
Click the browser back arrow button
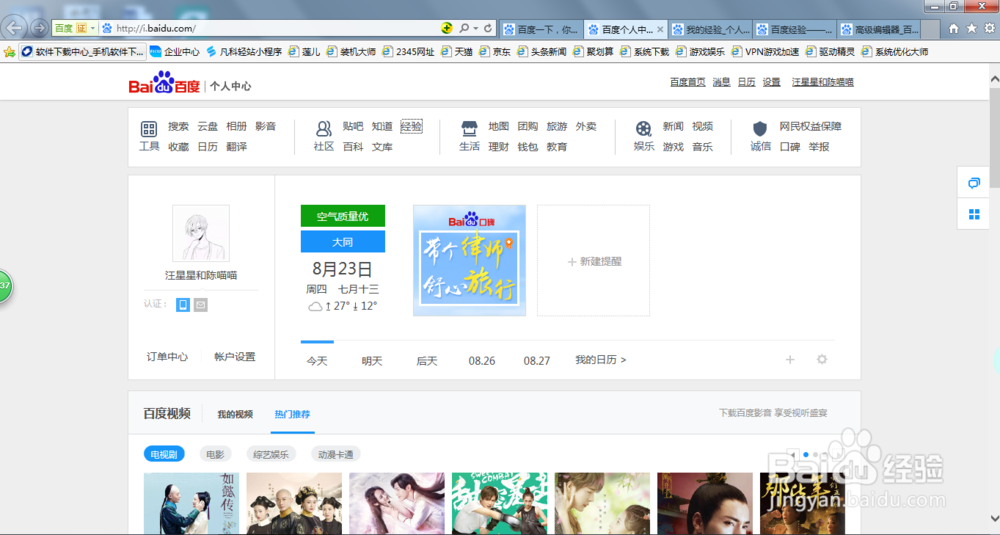pyautogui.click(x=14, y=27)
